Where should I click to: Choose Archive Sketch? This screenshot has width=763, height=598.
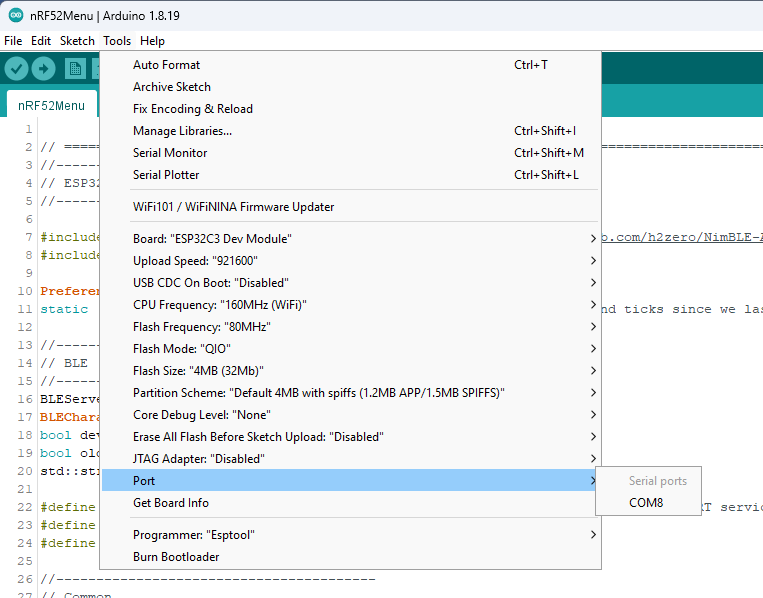click(350, 87)
